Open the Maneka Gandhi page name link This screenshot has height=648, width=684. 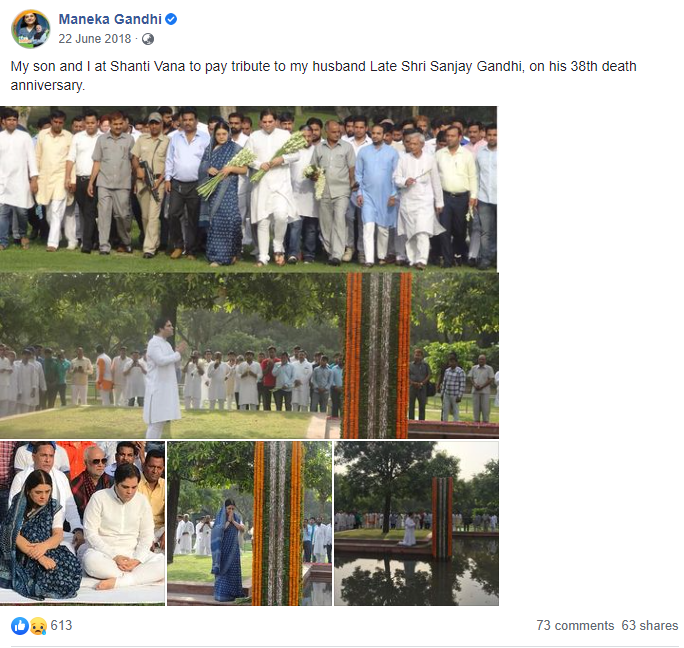[110, 19]
